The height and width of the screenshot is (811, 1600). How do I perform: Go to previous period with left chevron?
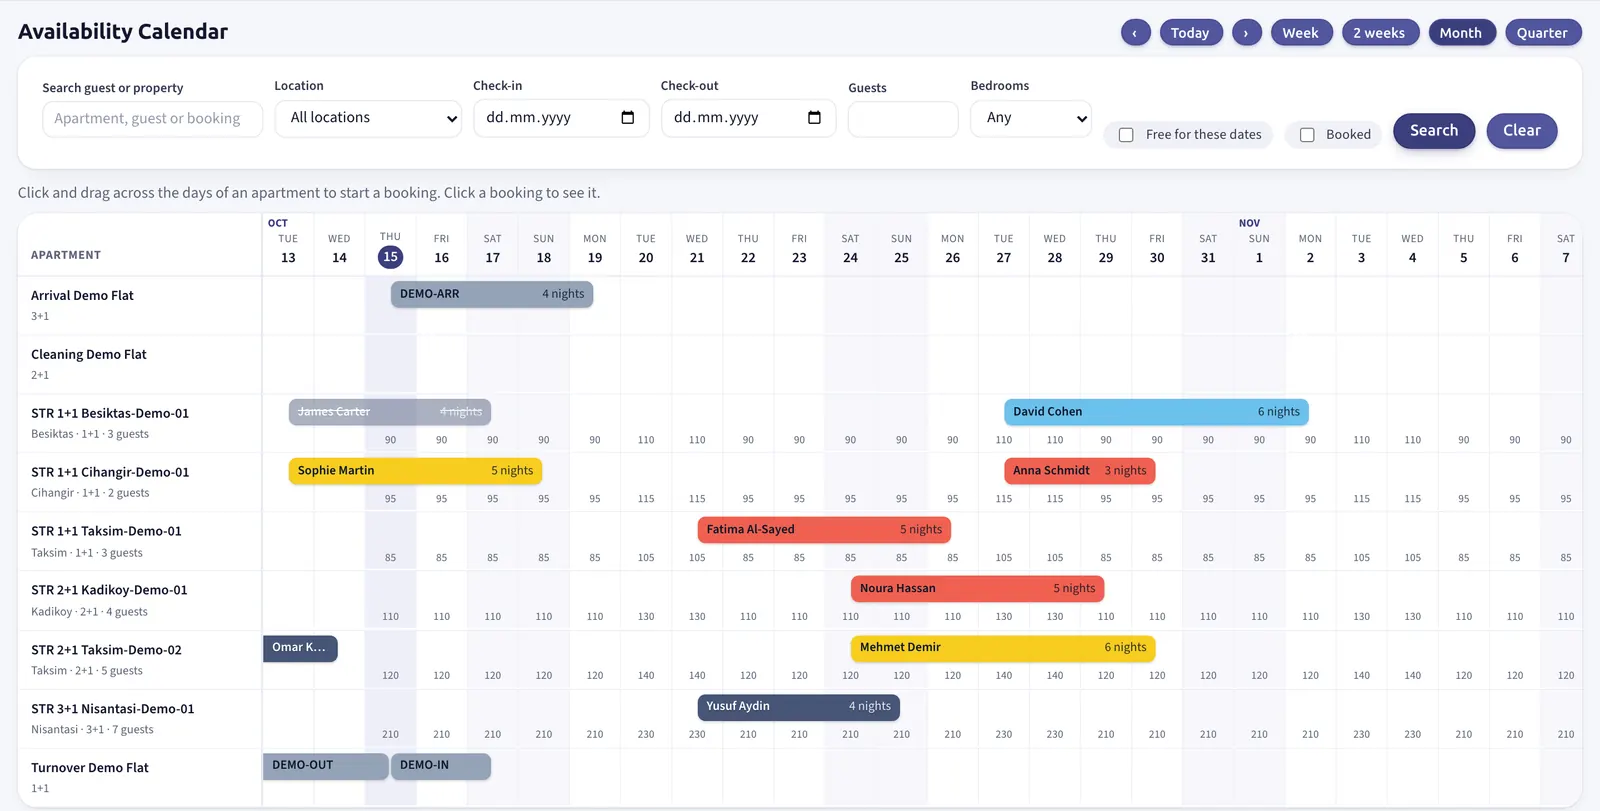tap(1135, 33)
